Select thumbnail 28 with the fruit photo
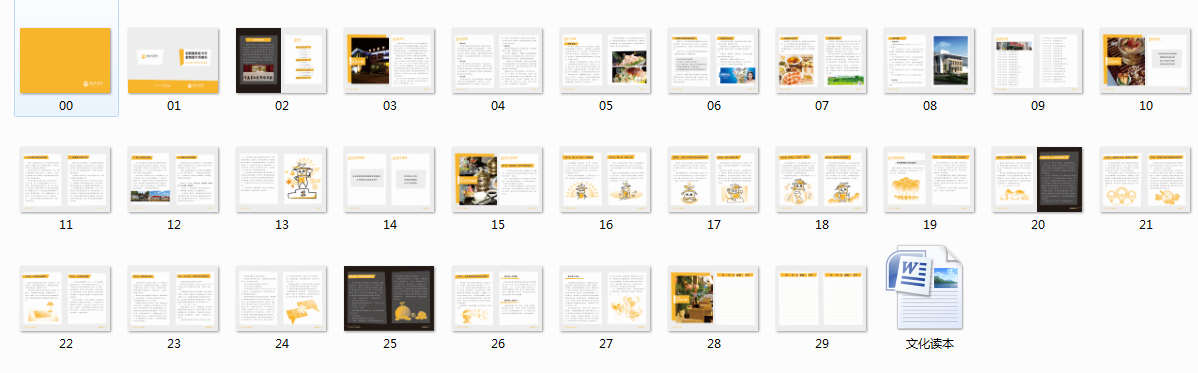This screenshot has height=373, width=1198. coord(714,299)
